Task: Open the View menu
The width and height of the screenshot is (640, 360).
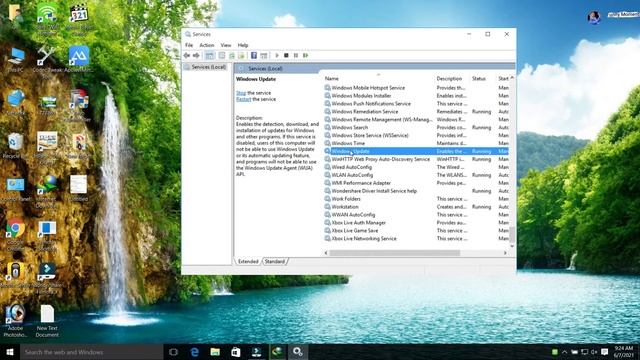Action: 226,45
